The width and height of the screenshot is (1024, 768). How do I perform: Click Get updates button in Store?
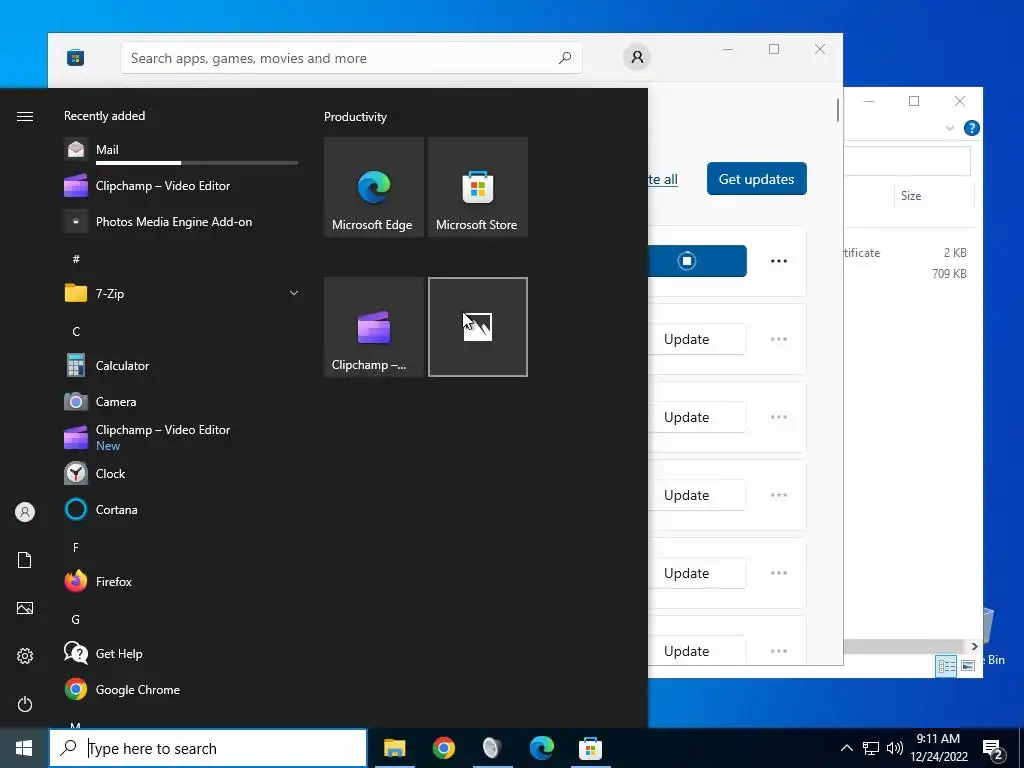[756, 179]
